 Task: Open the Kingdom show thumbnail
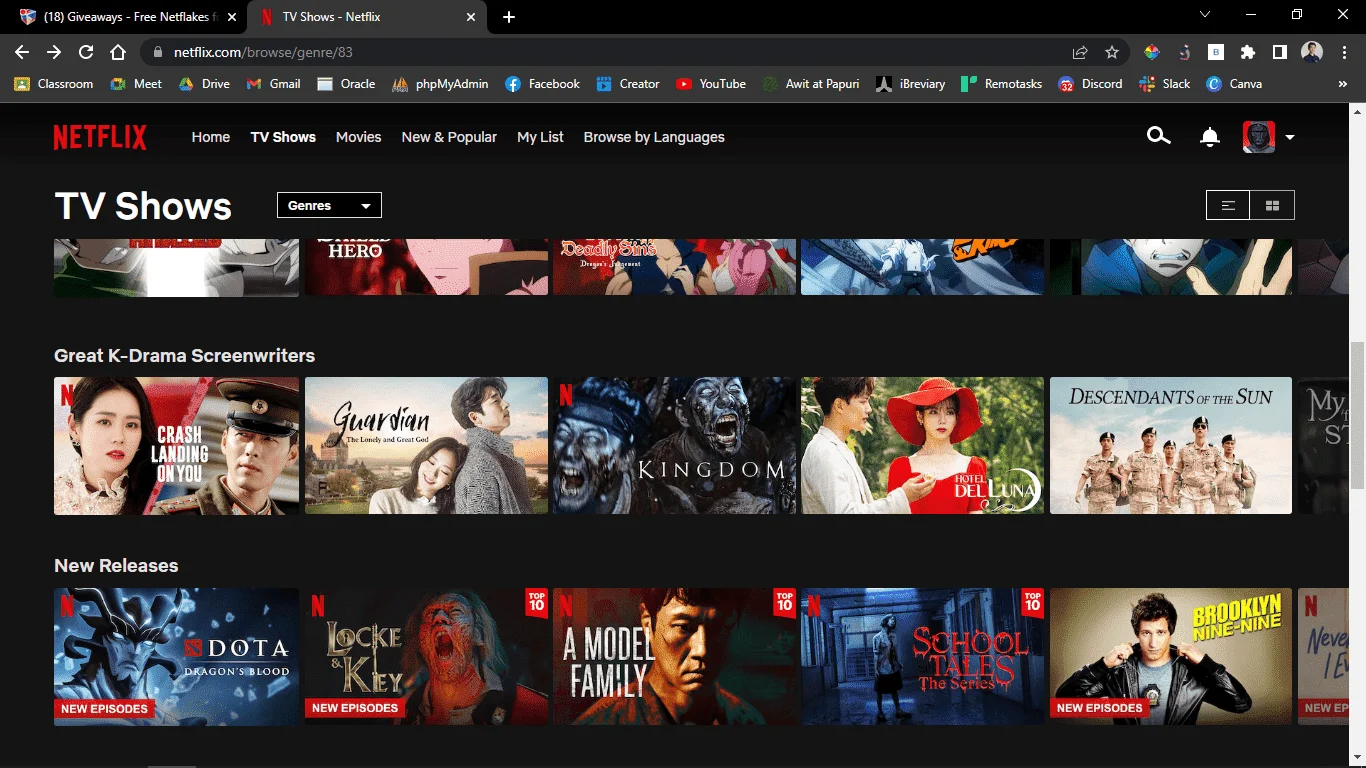tap(675, 446)
